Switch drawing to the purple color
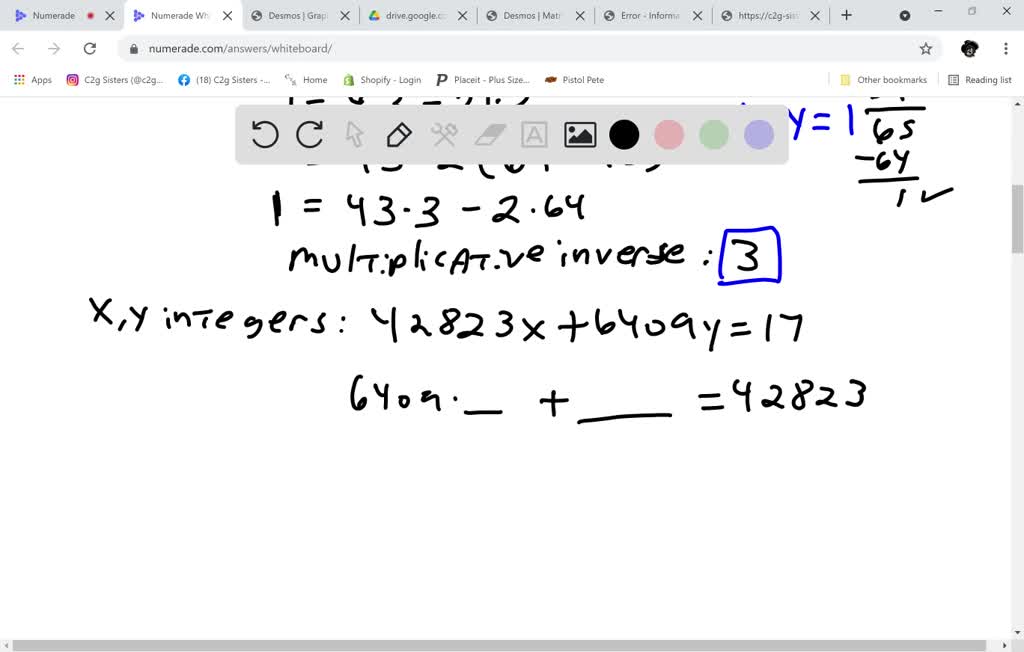This screenshot has height=652, width=1024. [758, 135]
